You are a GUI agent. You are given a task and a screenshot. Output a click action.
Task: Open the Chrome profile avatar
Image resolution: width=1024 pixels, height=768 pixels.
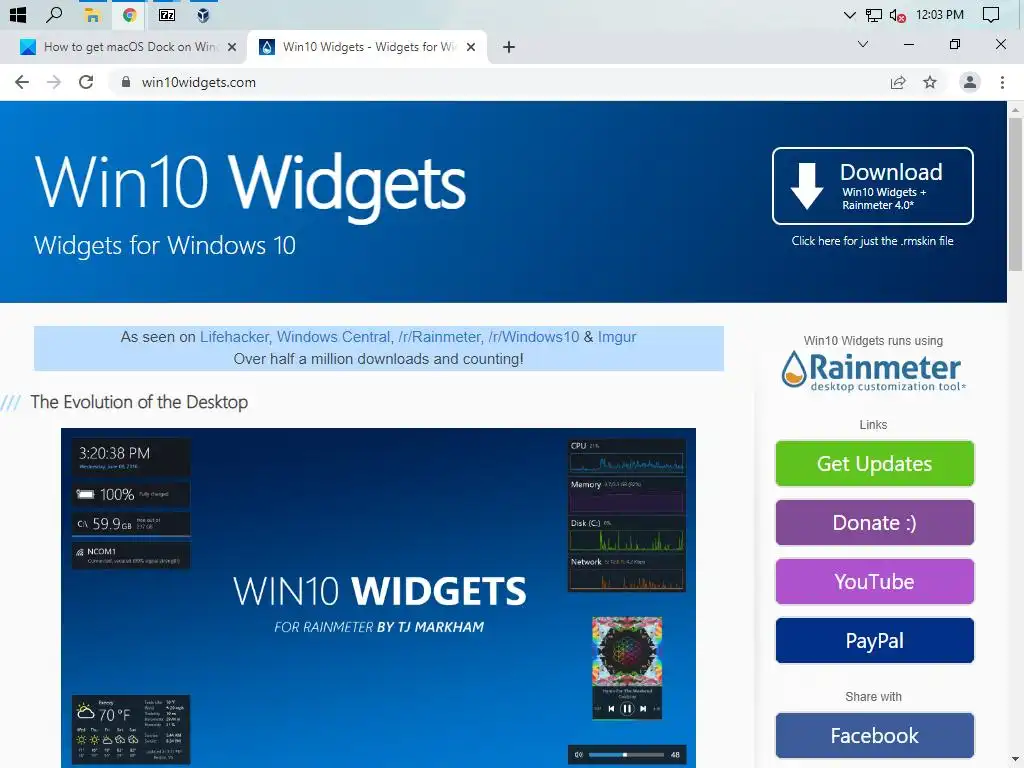tap(970, 82)
